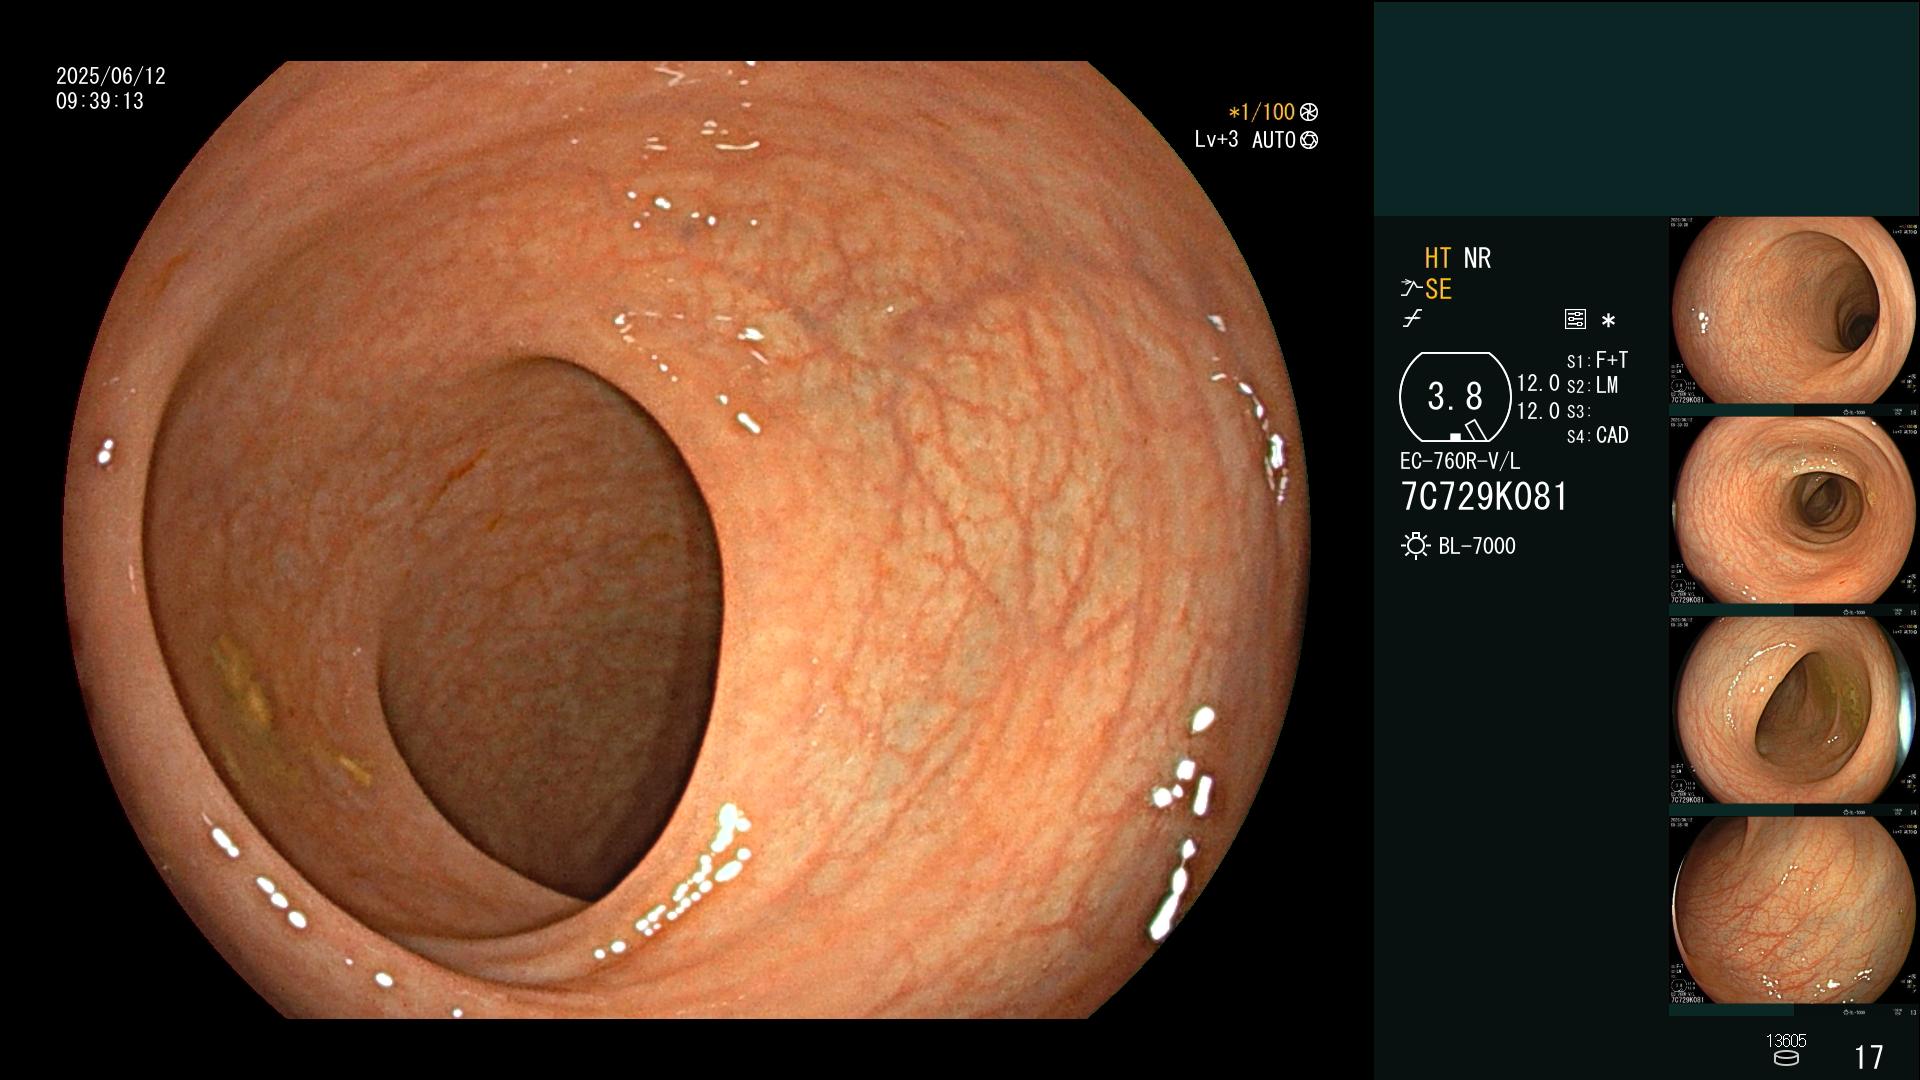Click the Lv+3 brightness level text

1216,139
